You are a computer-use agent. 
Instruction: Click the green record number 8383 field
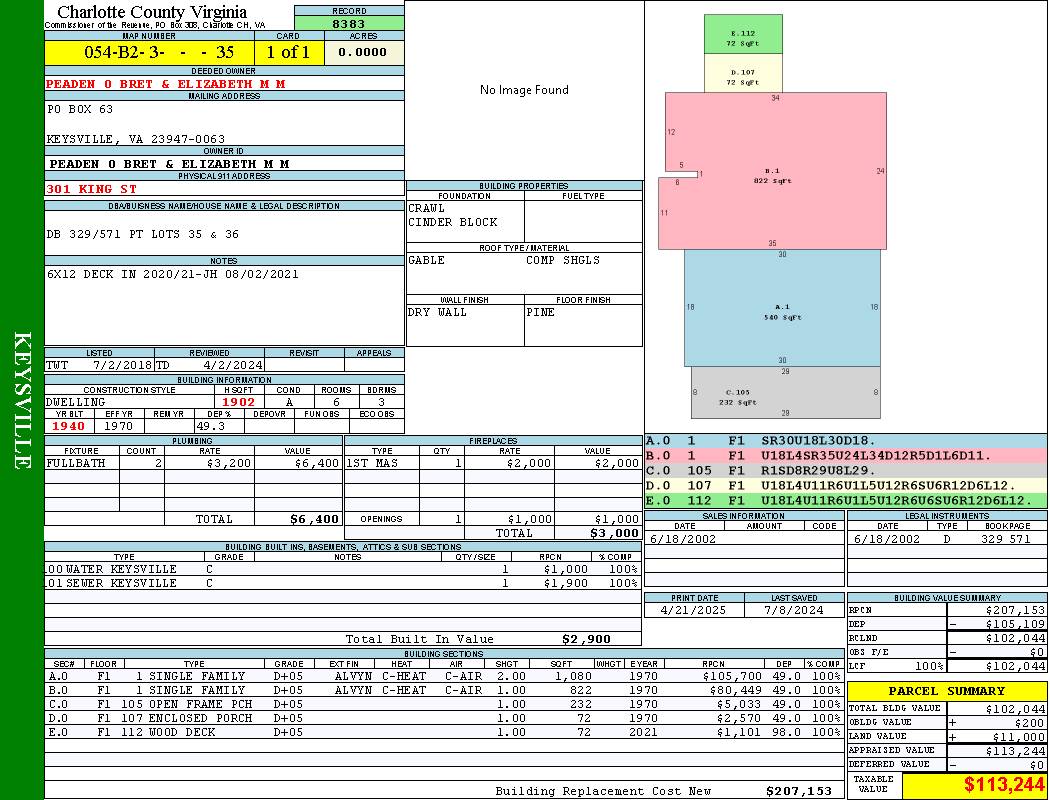(x=349, y=23)
